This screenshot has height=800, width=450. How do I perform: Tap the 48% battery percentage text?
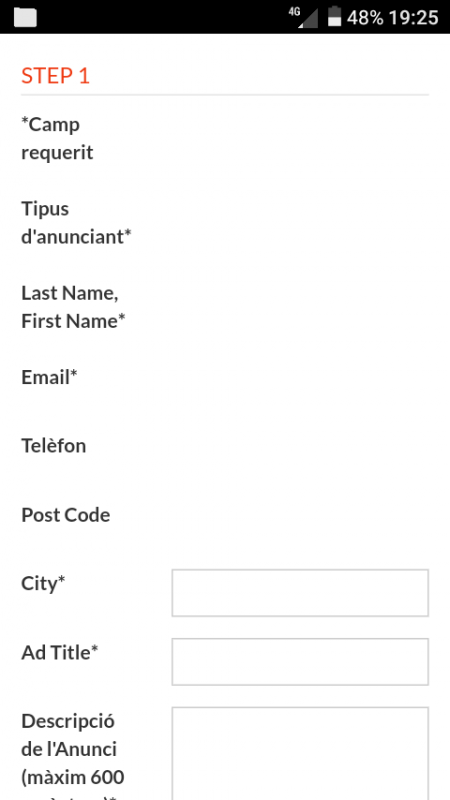365,17
